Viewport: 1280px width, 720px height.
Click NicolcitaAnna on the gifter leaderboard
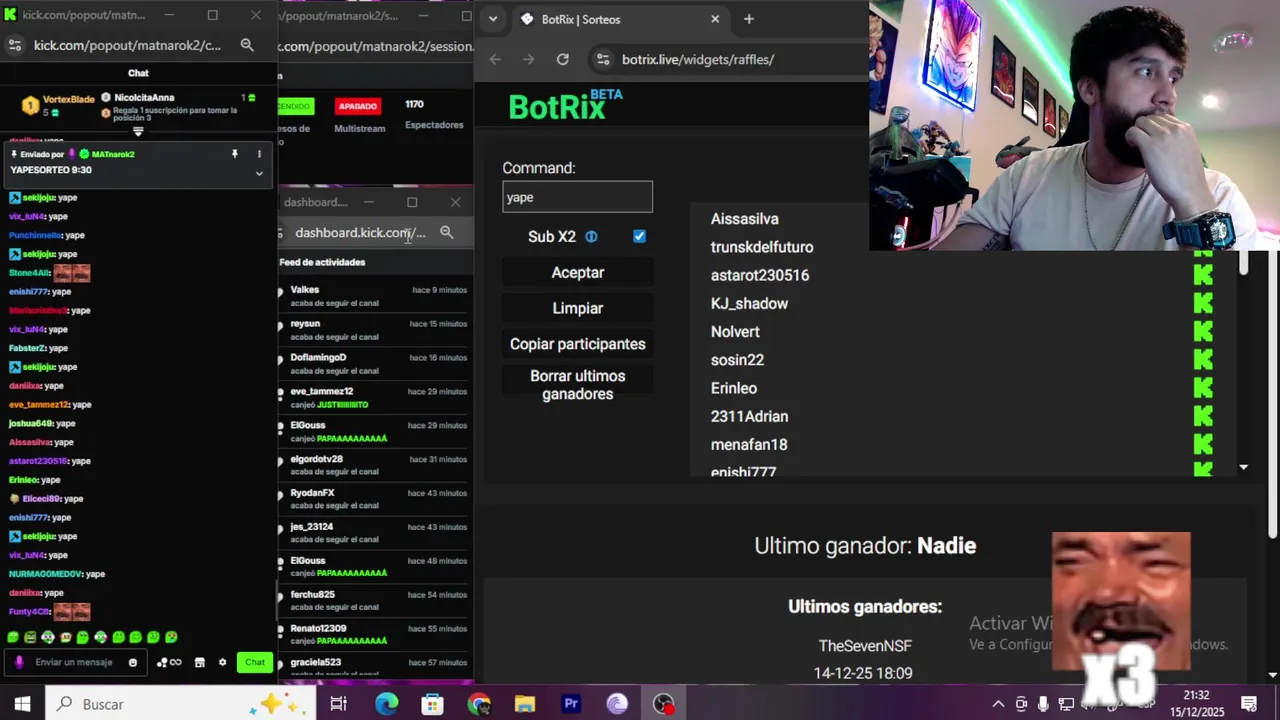pyautogui.click(x=144, y=97)
